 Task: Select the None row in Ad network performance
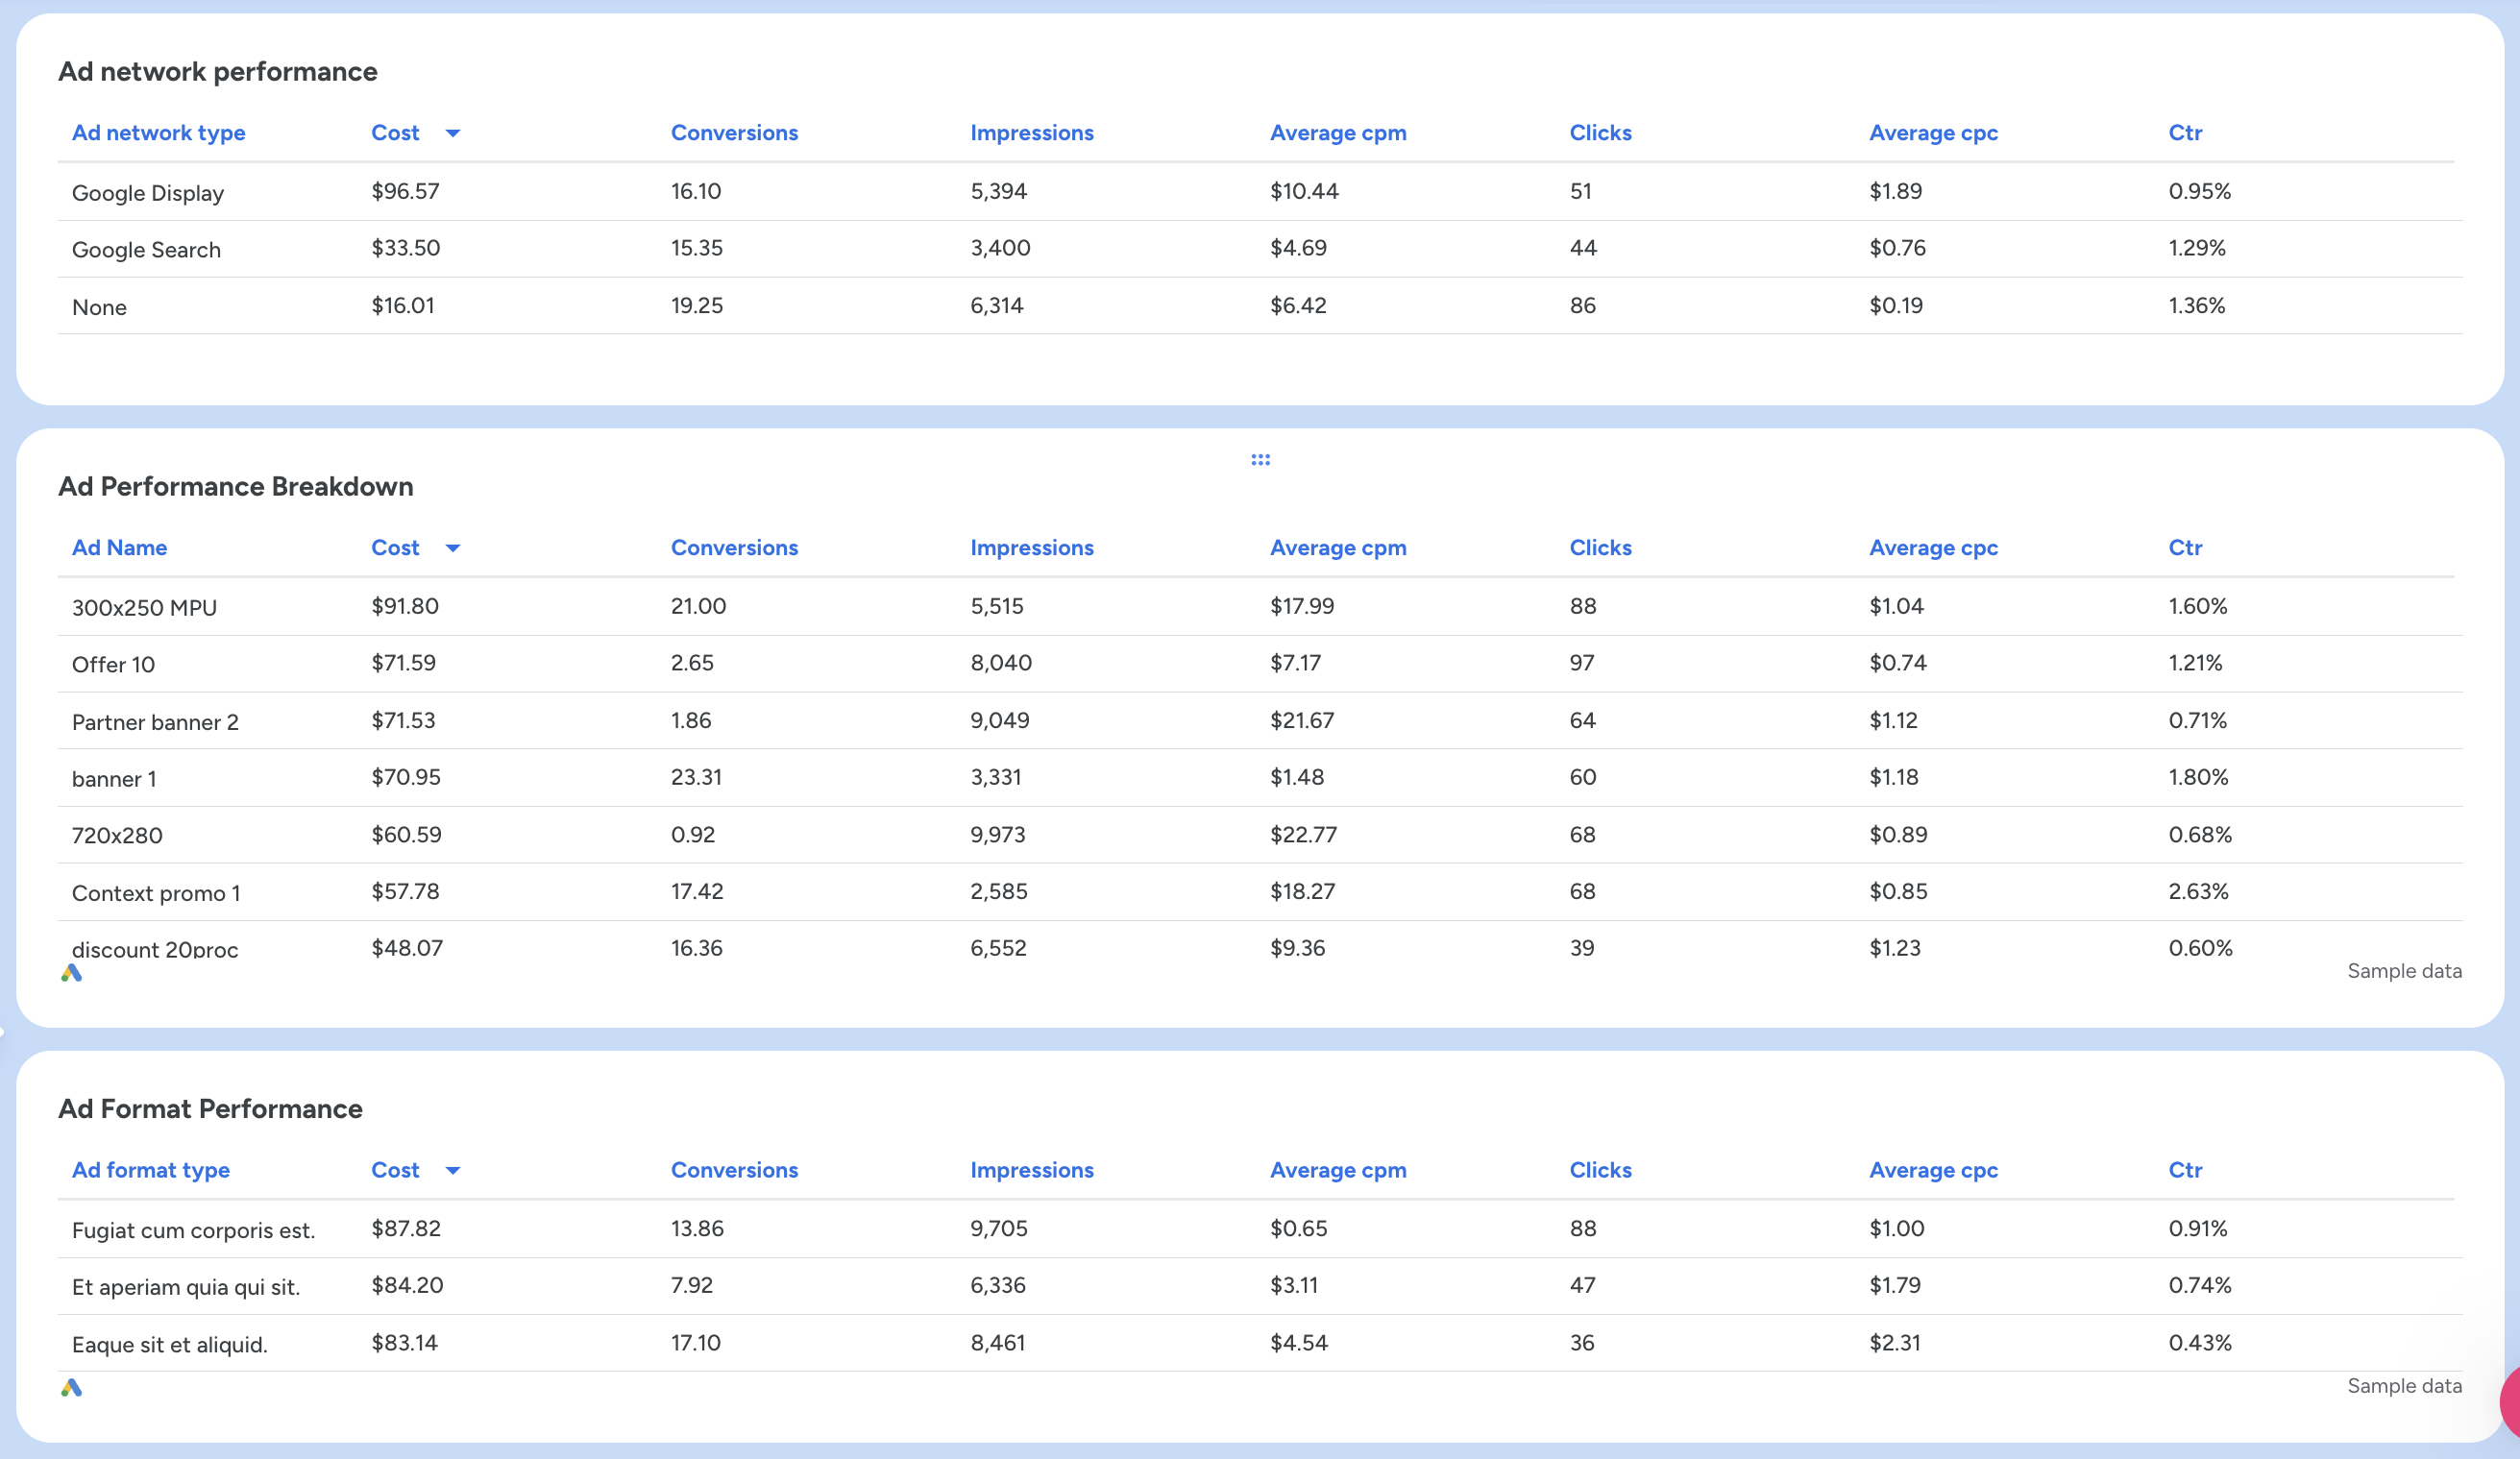[x=99, y=307]
